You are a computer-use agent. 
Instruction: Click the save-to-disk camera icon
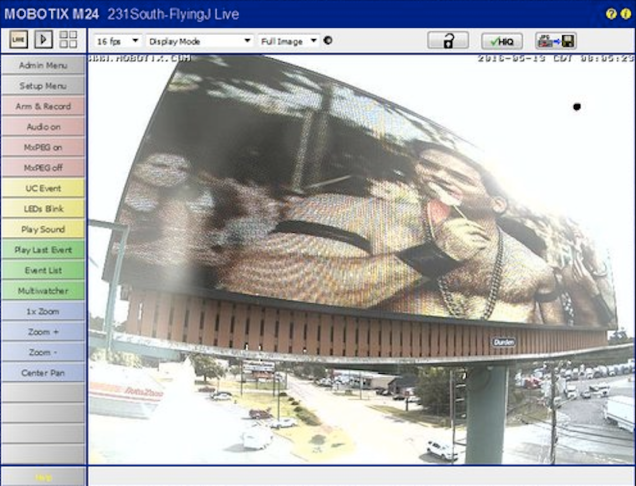coord(555,41)
